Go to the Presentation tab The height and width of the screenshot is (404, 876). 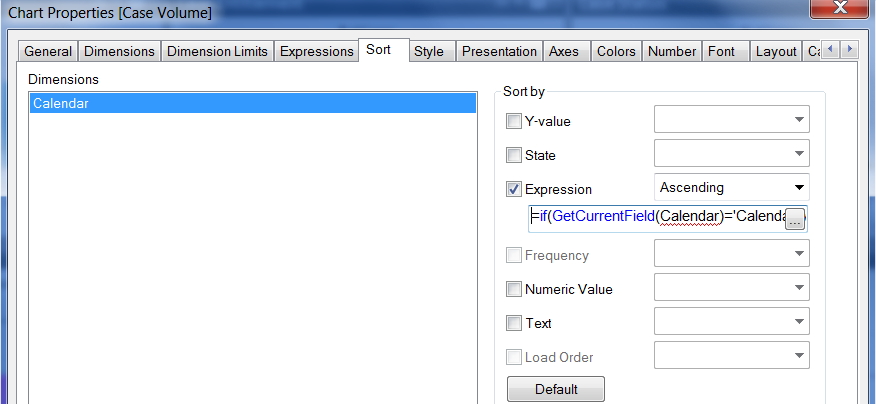(499, 51)
